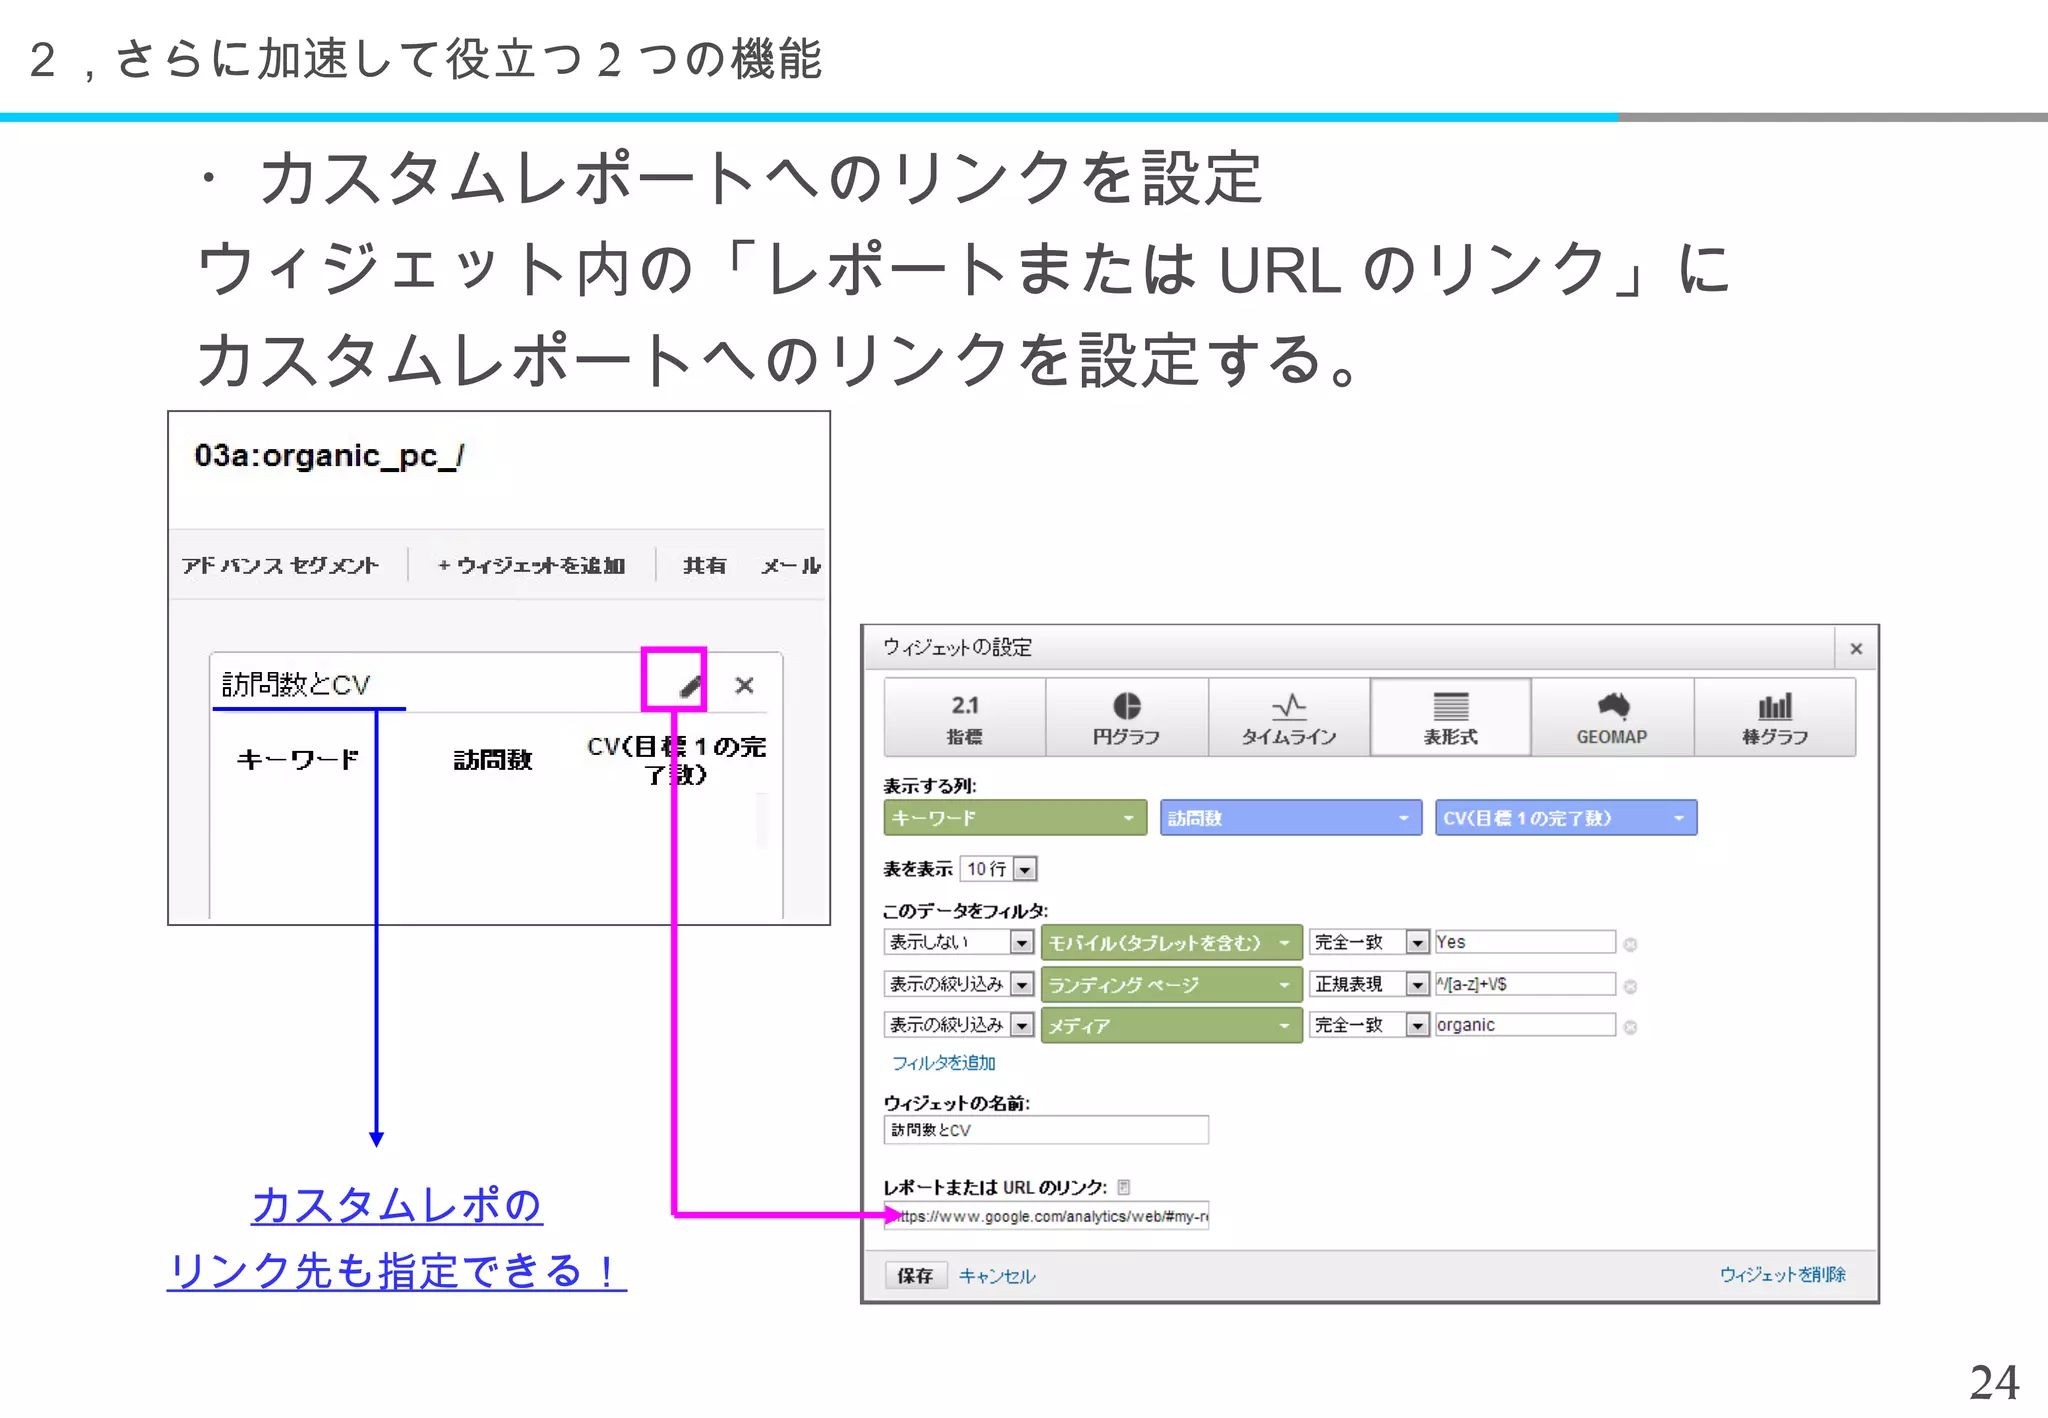This screenshot has width=2048, height=1418.
Task: Select the 2.1 指標 widget type
Action: (x=965, y=718)
